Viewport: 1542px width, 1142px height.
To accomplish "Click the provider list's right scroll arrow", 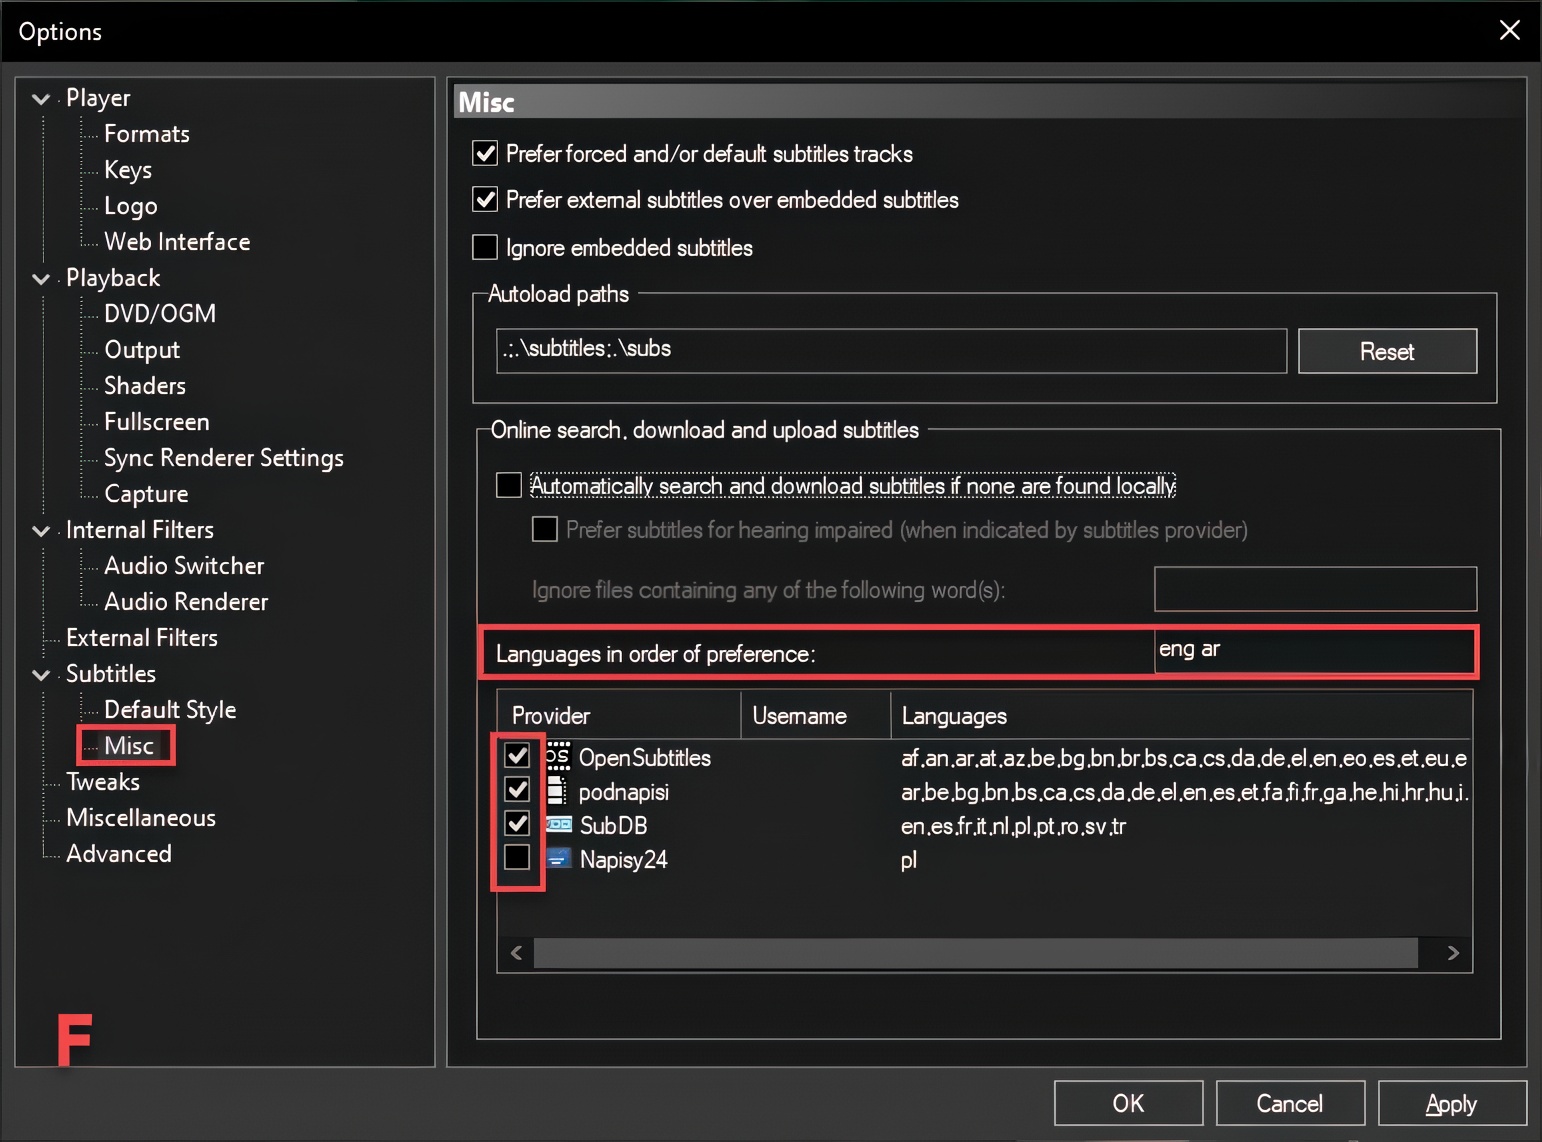I will pos(1453,953).
